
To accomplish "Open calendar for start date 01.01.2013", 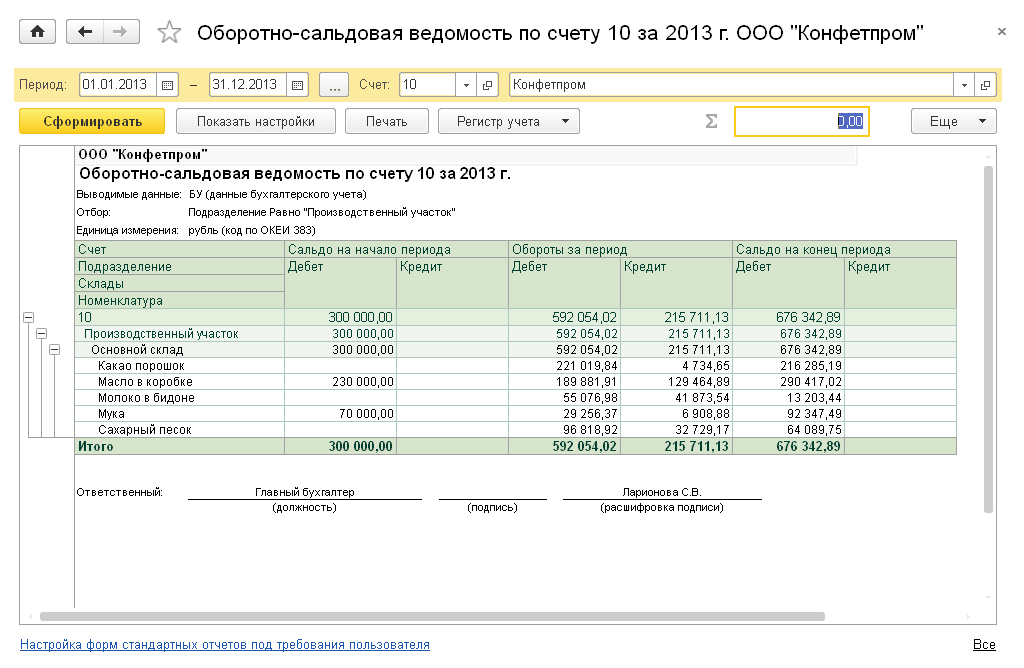I will click(x=167, y=85).
